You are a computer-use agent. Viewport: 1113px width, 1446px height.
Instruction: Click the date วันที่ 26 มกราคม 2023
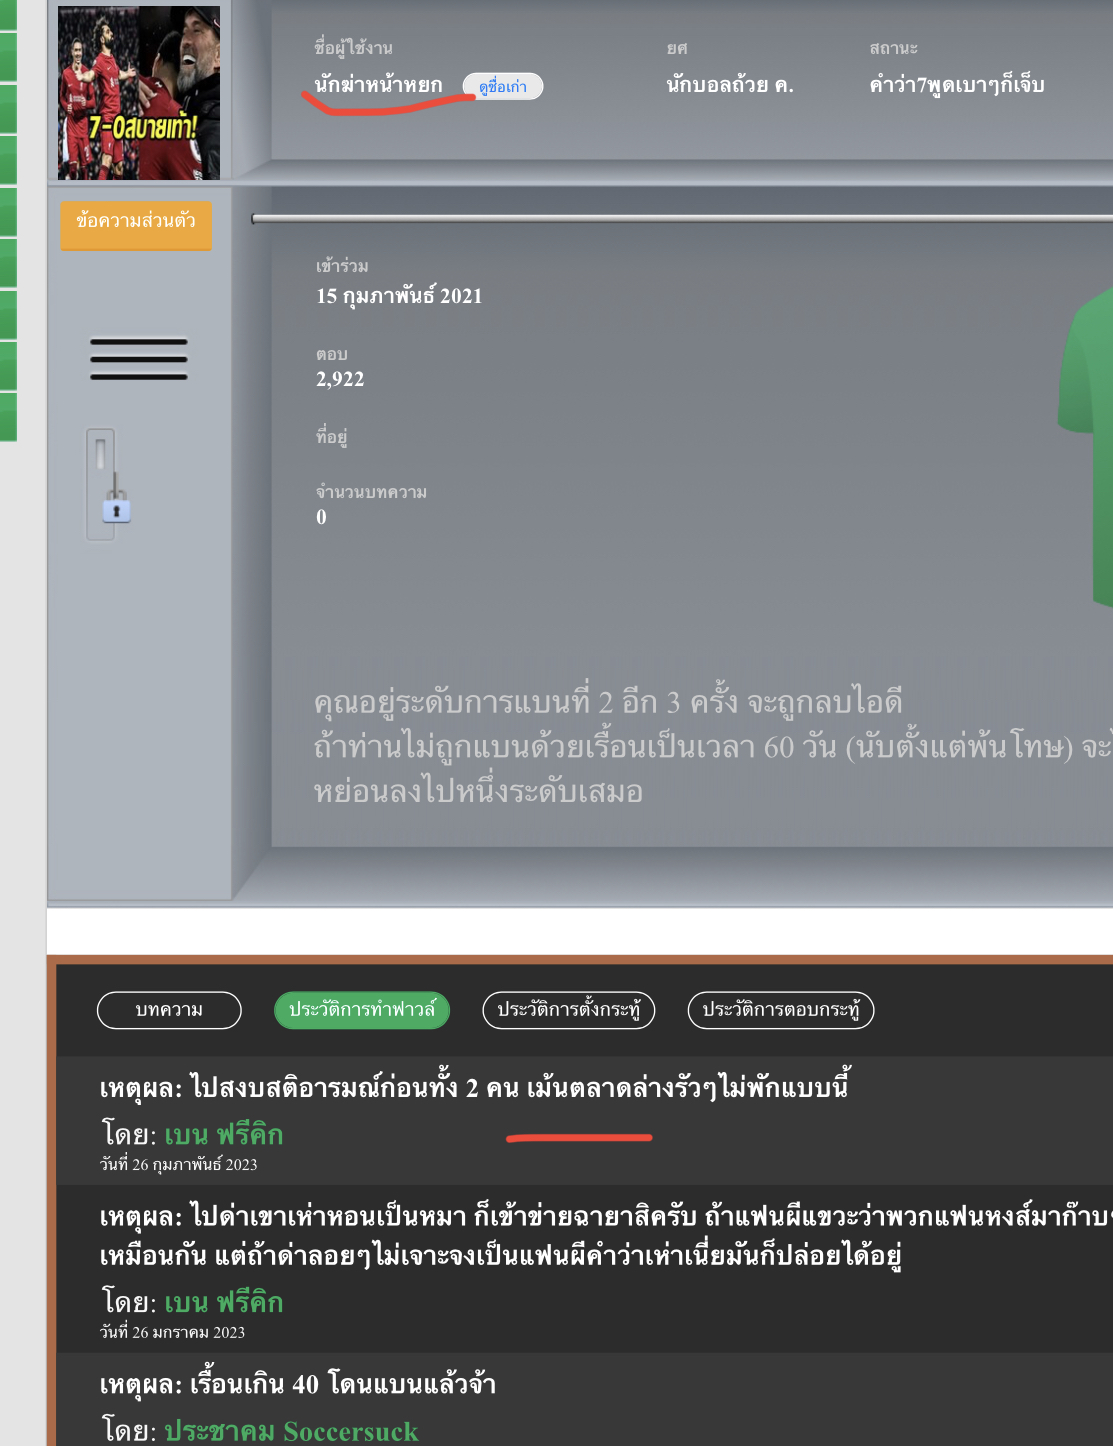[173, 1333]
